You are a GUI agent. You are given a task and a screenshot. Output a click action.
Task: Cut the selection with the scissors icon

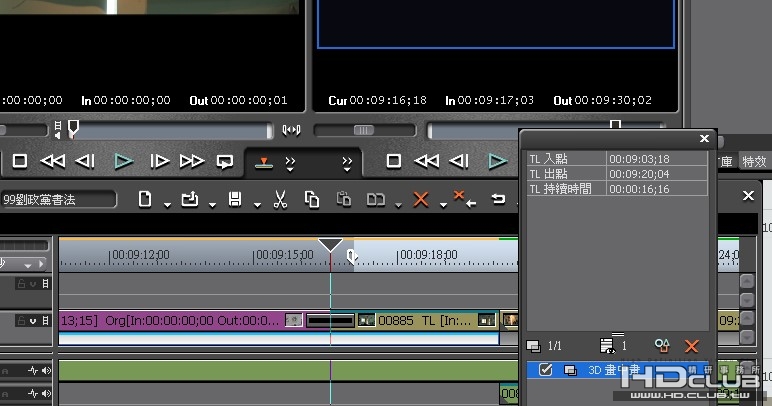280,200
